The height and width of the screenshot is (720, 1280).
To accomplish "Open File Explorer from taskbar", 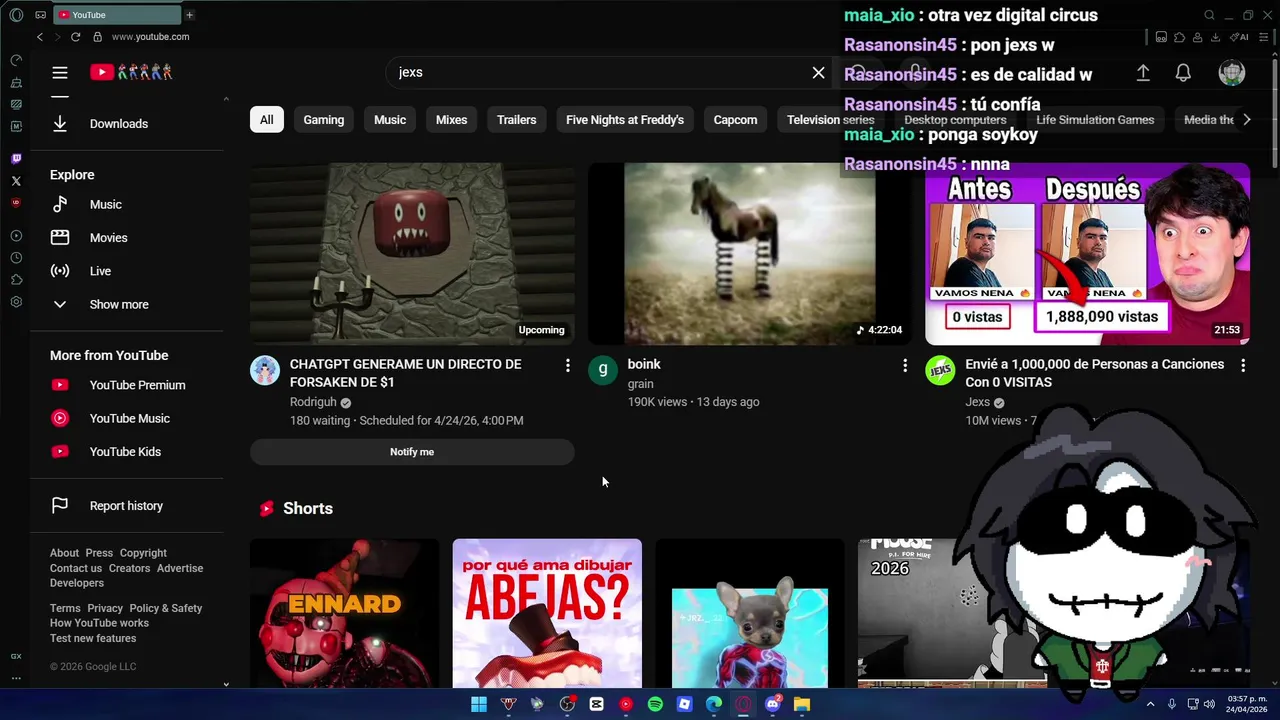I will point(801,704).
